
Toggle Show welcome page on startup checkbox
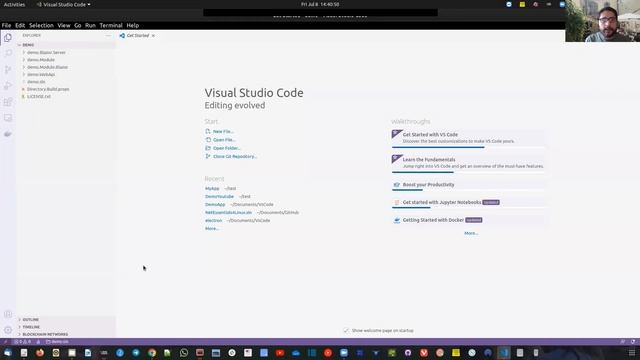click(x=346, y=330)
